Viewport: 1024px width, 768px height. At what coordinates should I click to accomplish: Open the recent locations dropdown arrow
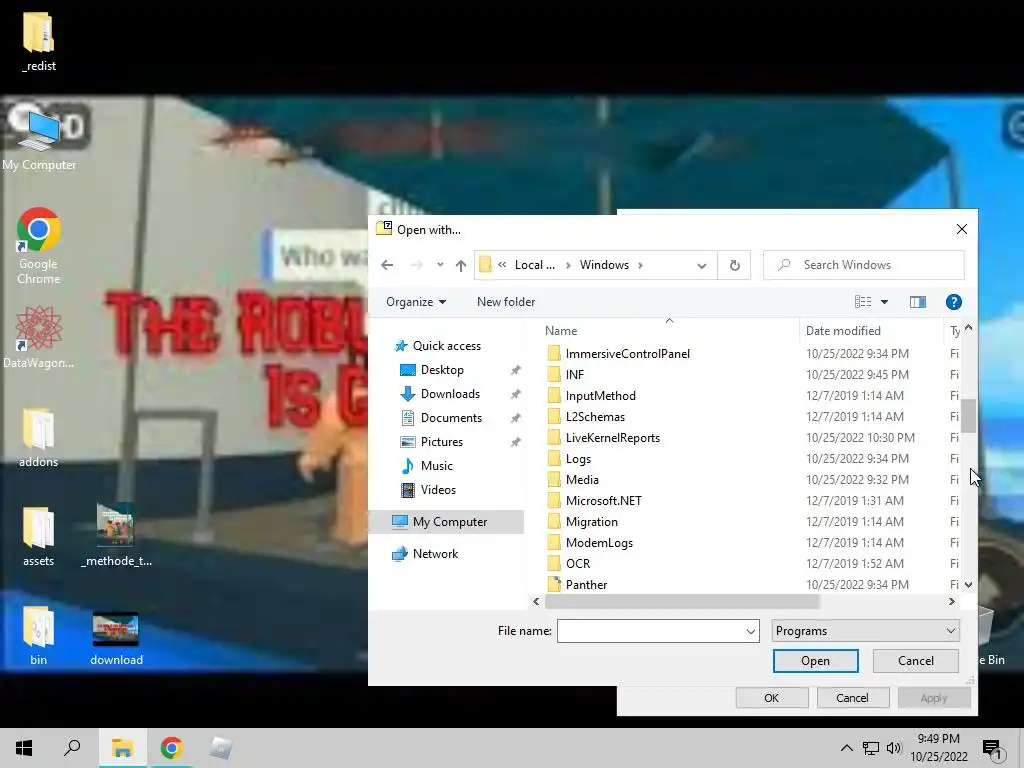pos(440,265)
